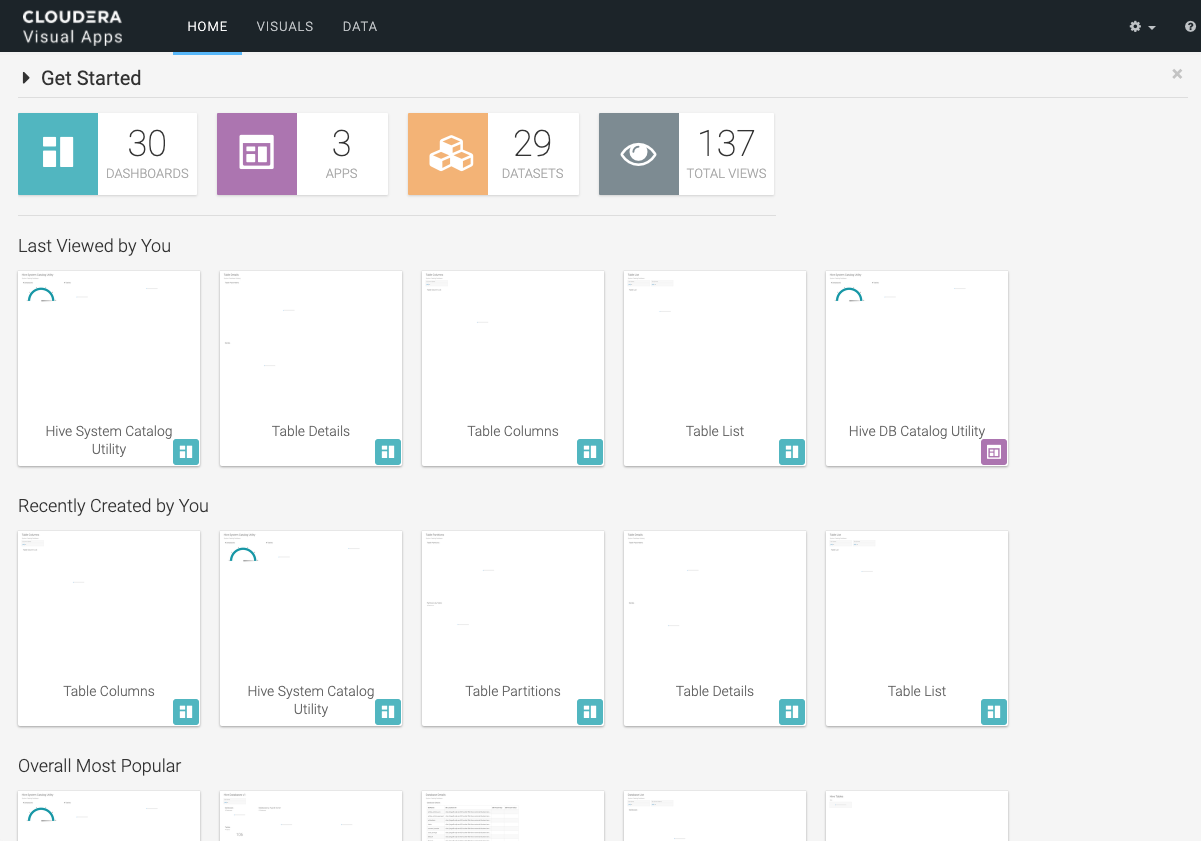Click dashboard icon on recently created Table List card
Screen dimensions: 1201x841
993,712
